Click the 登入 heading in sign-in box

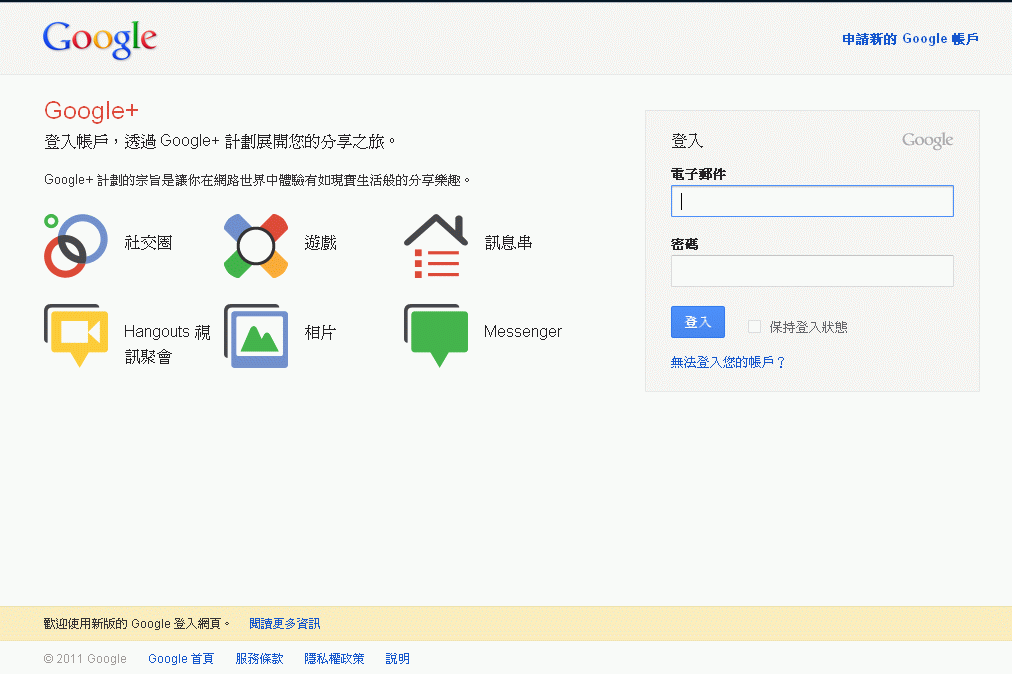[687, 141]
